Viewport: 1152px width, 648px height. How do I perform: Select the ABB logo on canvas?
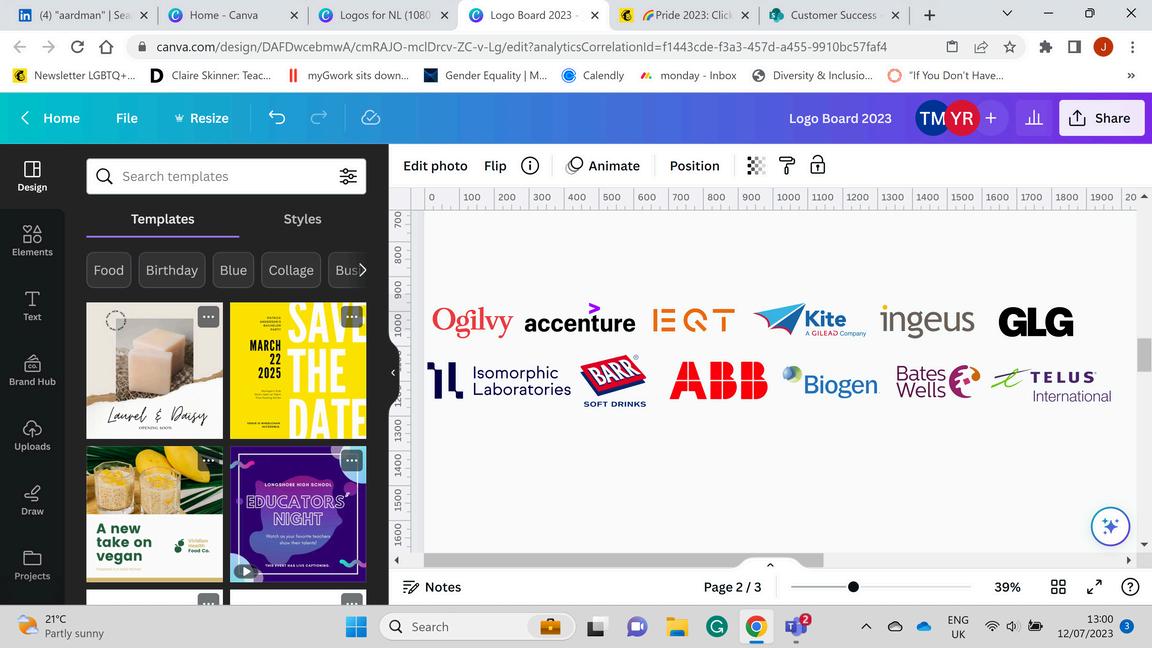719,380
